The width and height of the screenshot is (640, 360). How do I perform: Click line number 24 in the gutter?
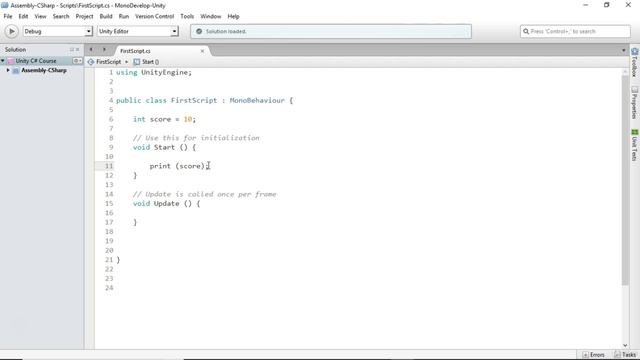click(x=109, y=288)
